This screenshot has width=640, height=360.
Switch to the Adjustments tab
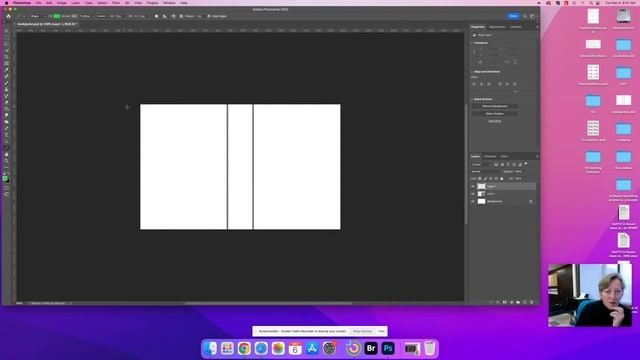point(497,27)
